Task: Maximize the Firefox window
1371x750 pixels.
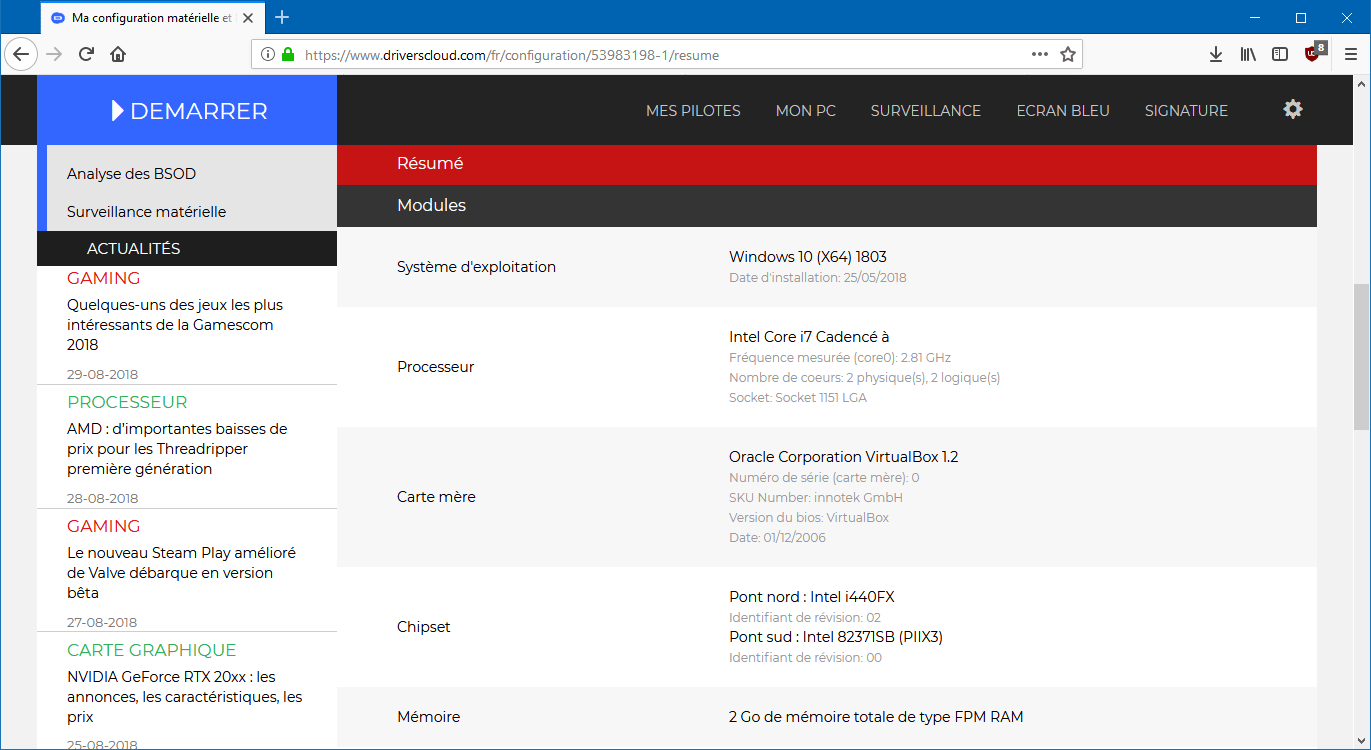Action: coord(1301,17)
